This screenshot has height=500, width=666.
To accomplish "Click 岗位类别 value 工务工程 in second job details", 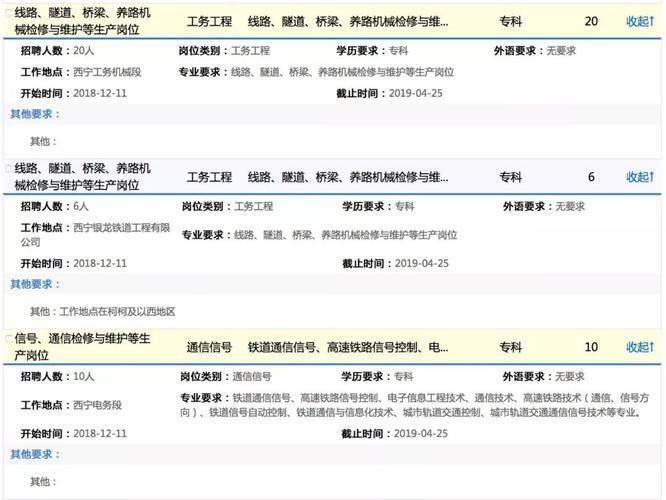I will [x=254, y=206].
